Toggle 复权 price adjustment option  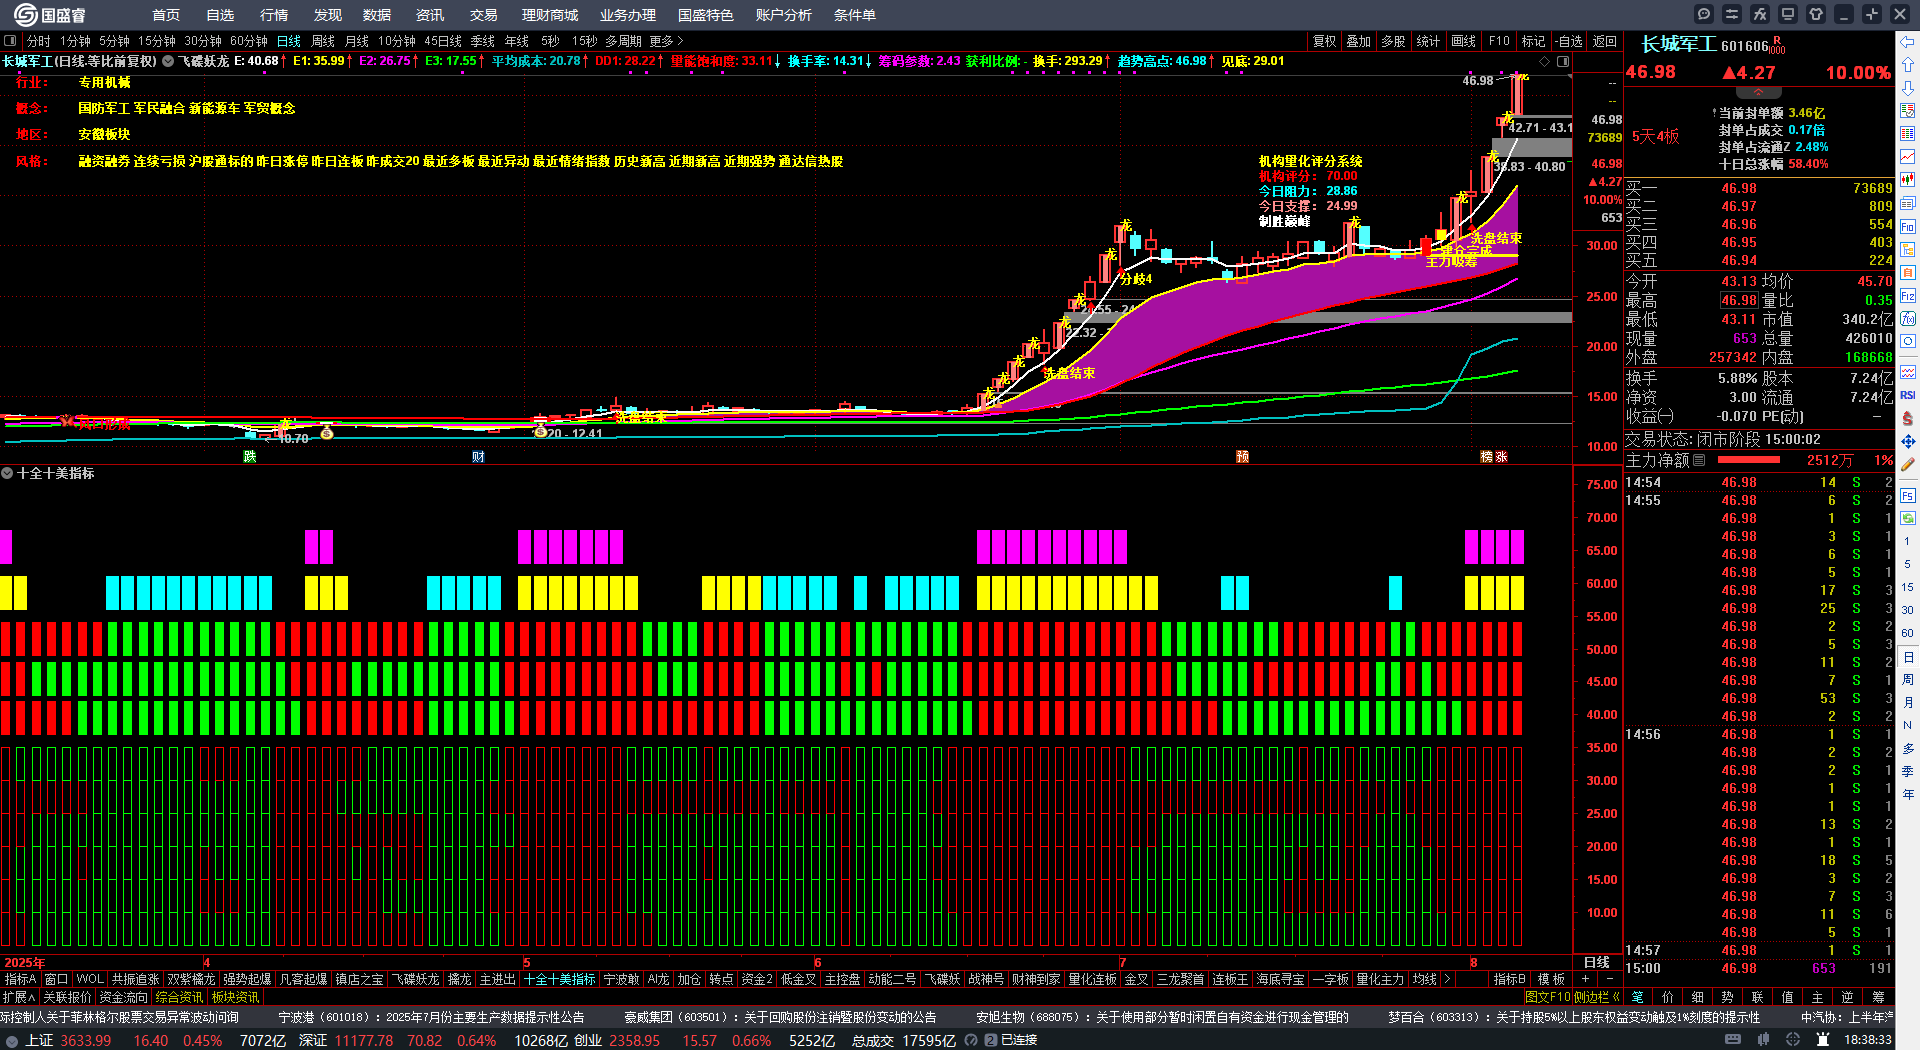coord(1324,41)
